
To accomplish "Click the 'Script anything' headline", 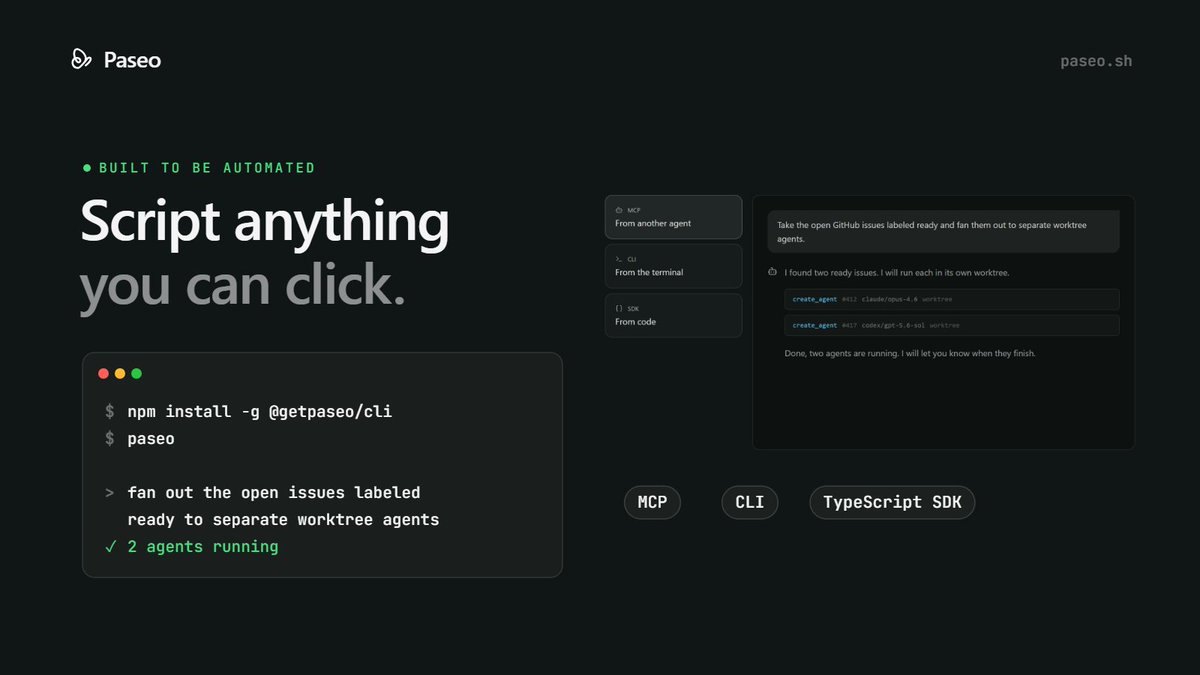I will click(265, 222).
